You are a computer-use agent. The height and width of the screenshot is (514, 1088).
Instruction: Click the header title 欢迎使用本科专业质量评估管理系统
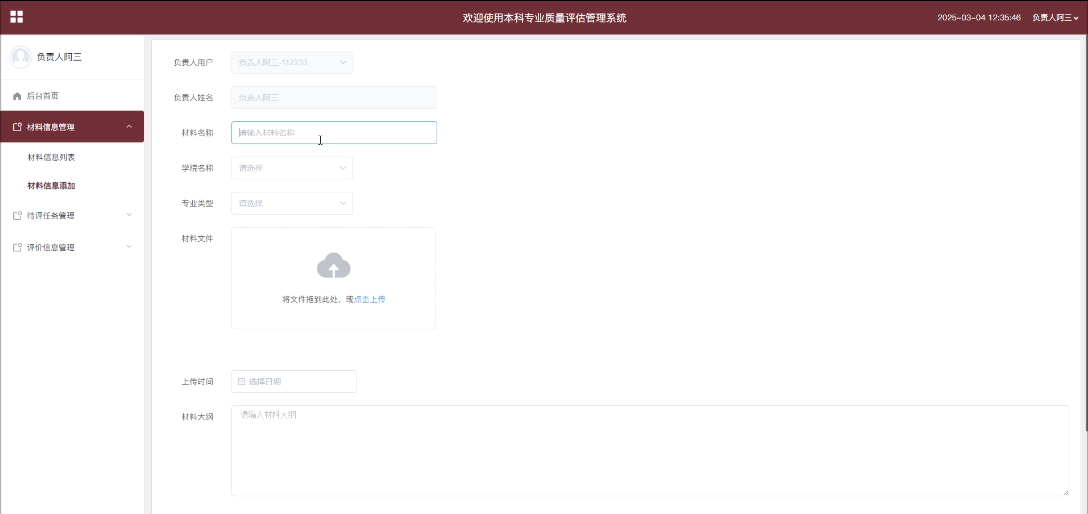[x=545, y=18]
